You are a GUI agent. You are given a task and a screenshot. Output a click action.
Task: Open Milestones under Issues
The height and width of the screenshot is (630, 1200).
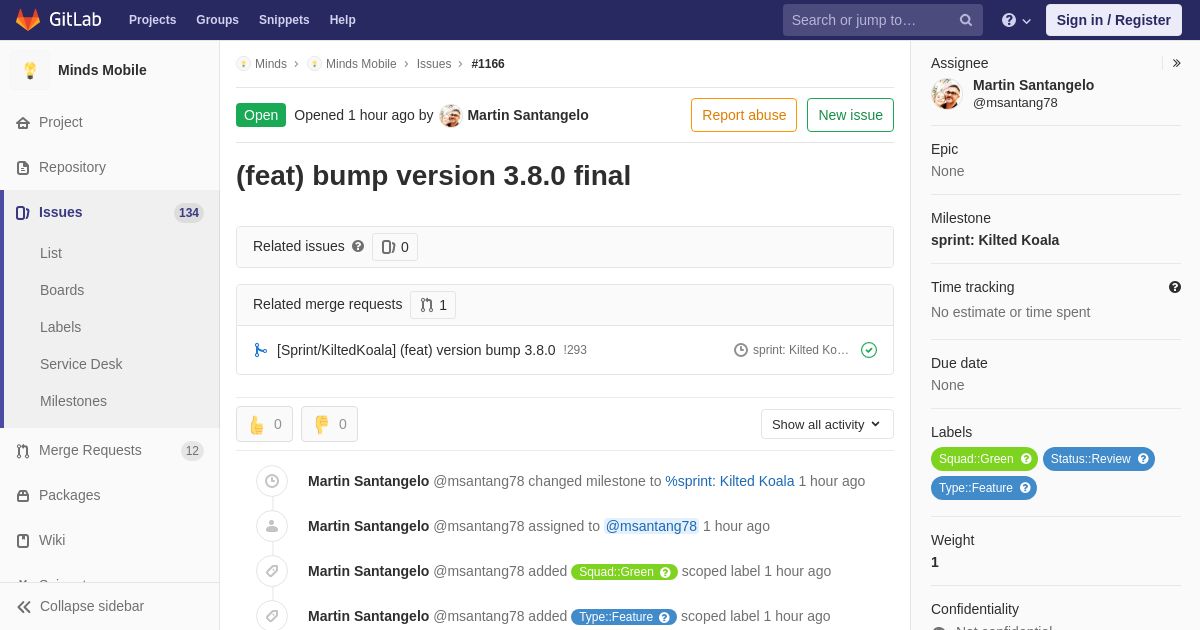tap(73, 401)
